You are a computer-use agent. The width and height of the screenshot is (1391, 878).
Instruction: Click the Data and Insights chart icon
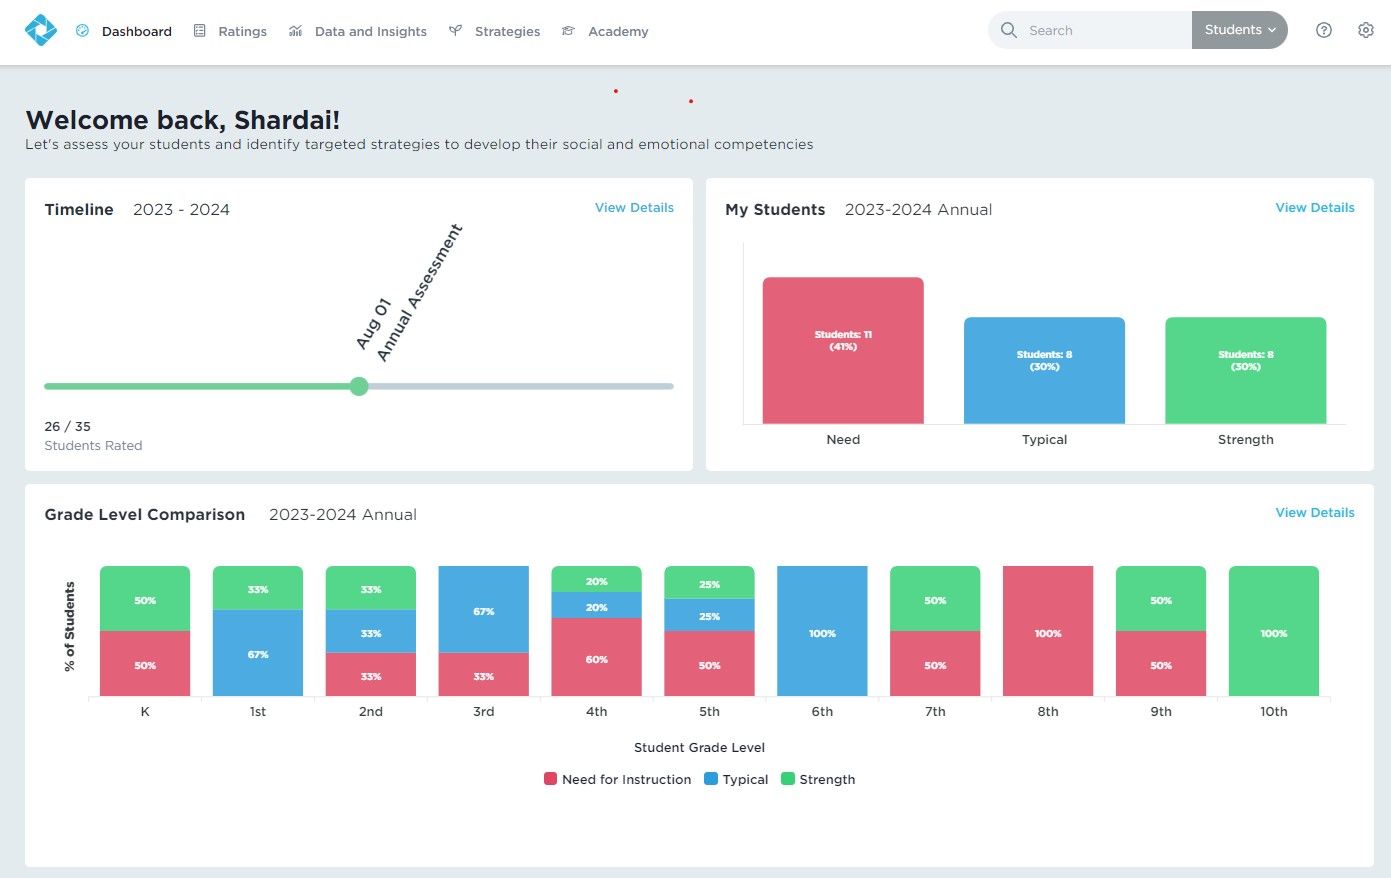coord(296,31)
